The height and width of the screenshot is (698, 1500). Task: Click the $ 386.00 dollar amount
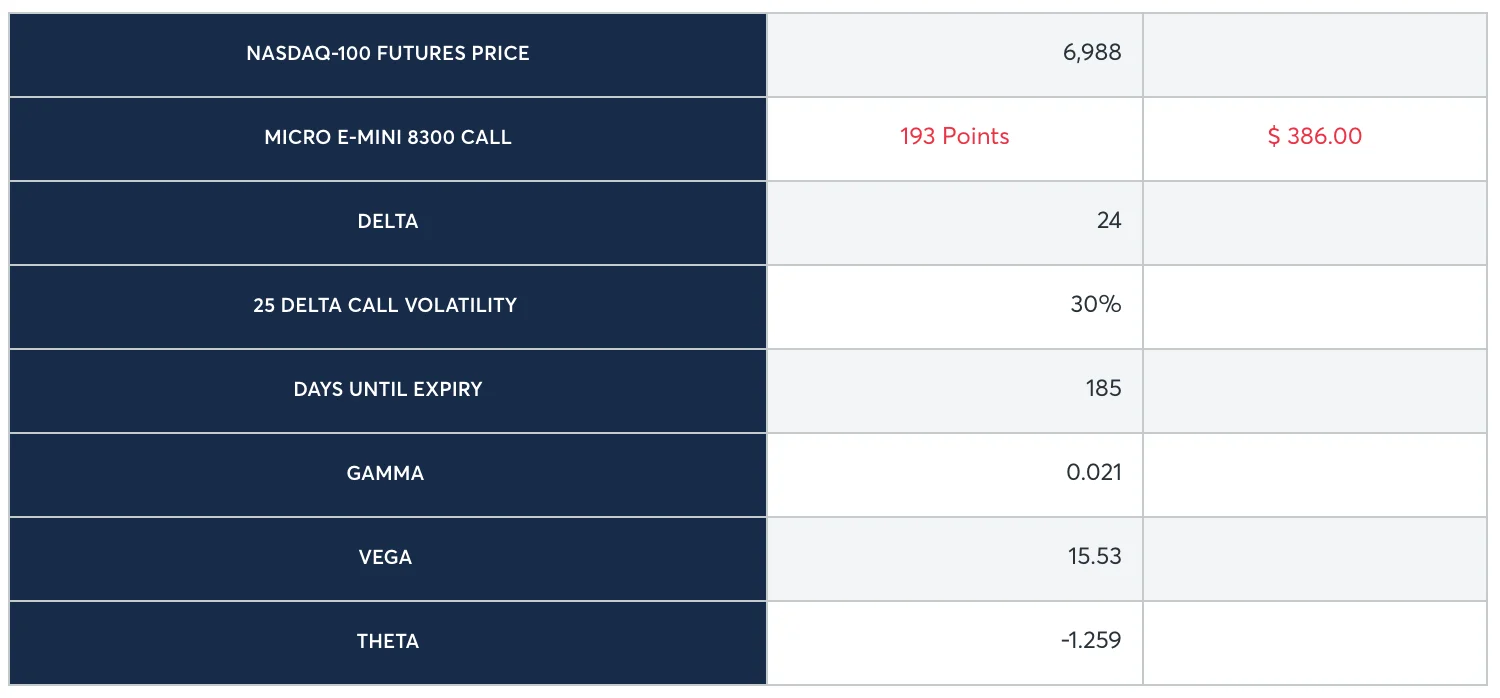[x=1314, y=137]
